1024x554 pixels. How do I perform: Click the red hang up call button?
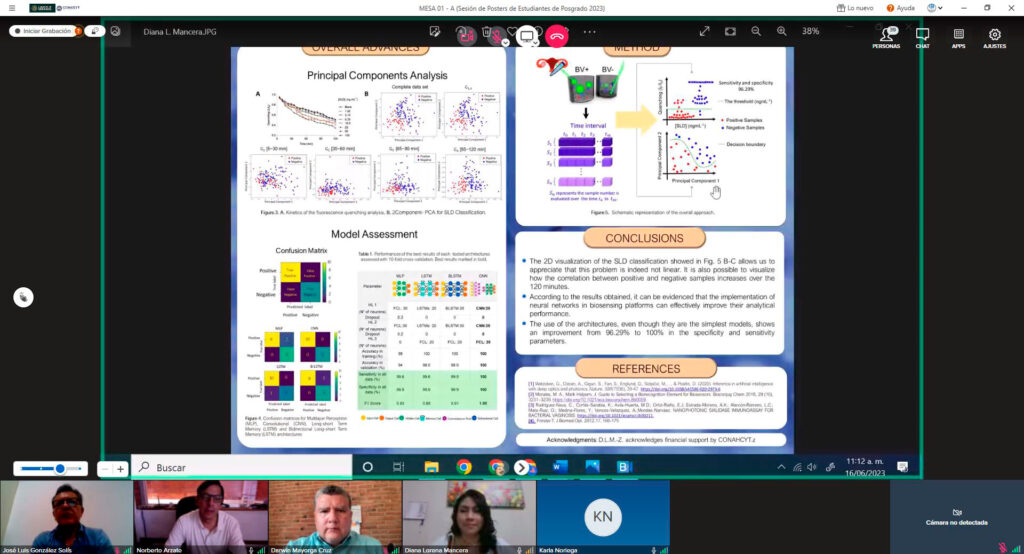pyautogui.click(x=557, y=32)
